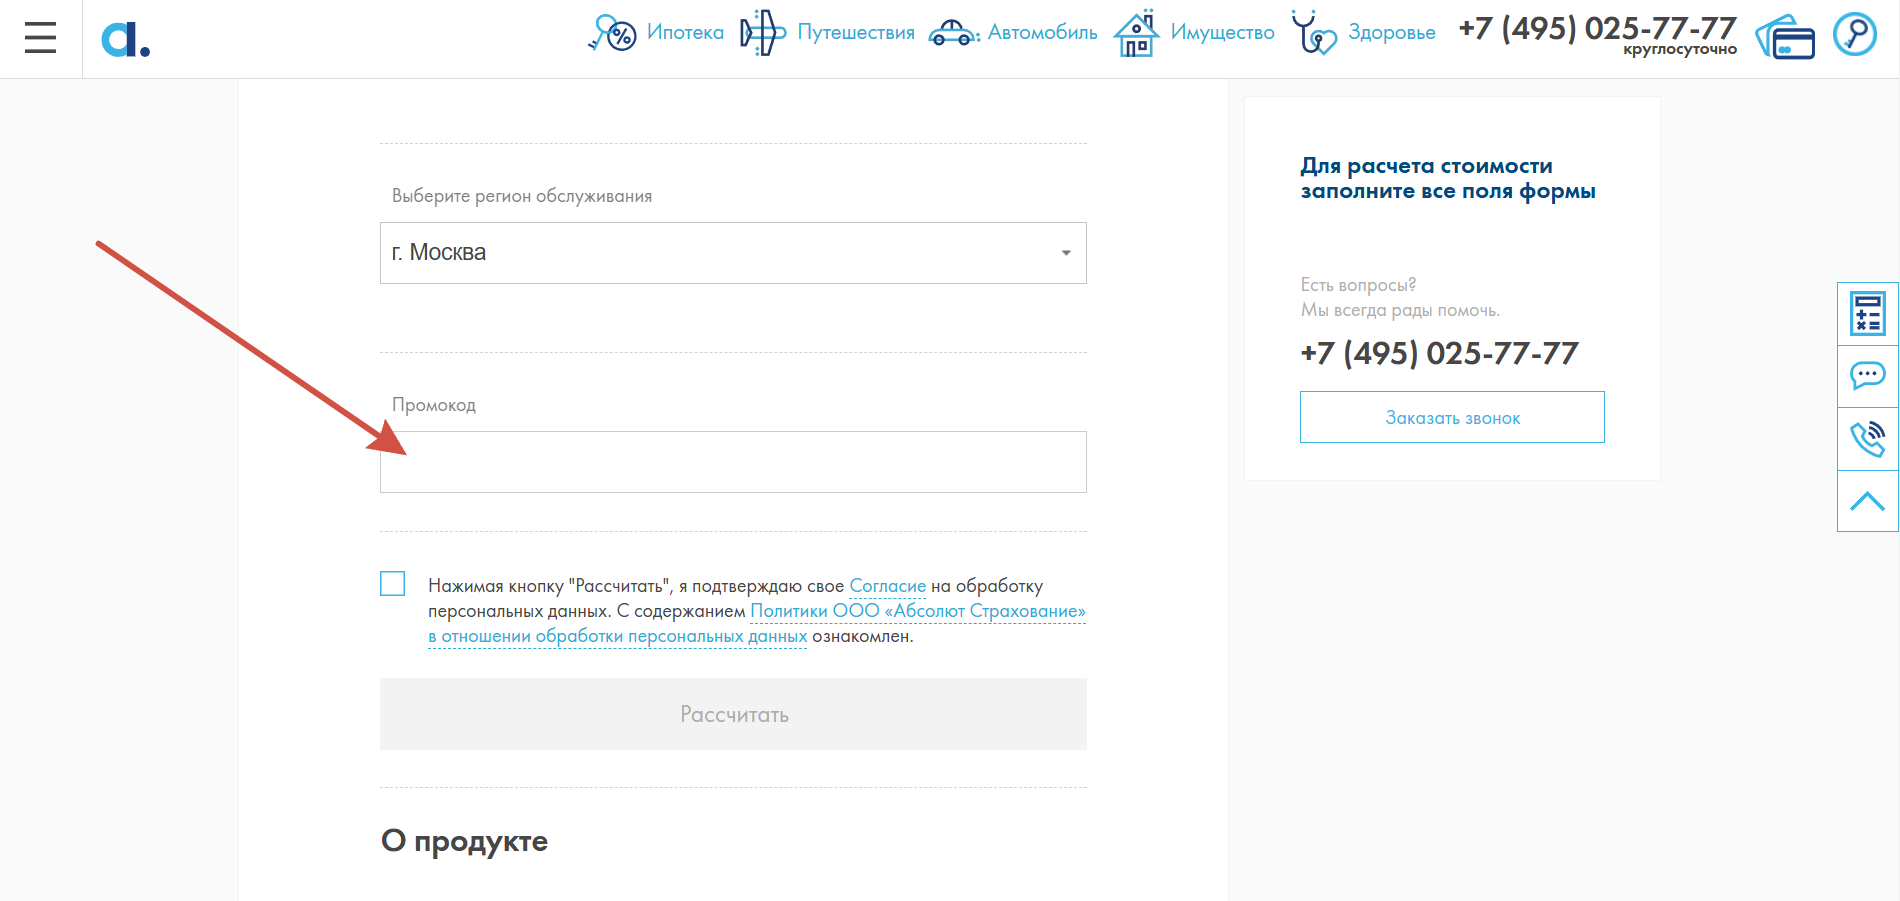Click the sidebar phone number under Есть вопросы?
Image resolution: width=1900 pixels, height=901 pixels.
tap(1439, 353)
